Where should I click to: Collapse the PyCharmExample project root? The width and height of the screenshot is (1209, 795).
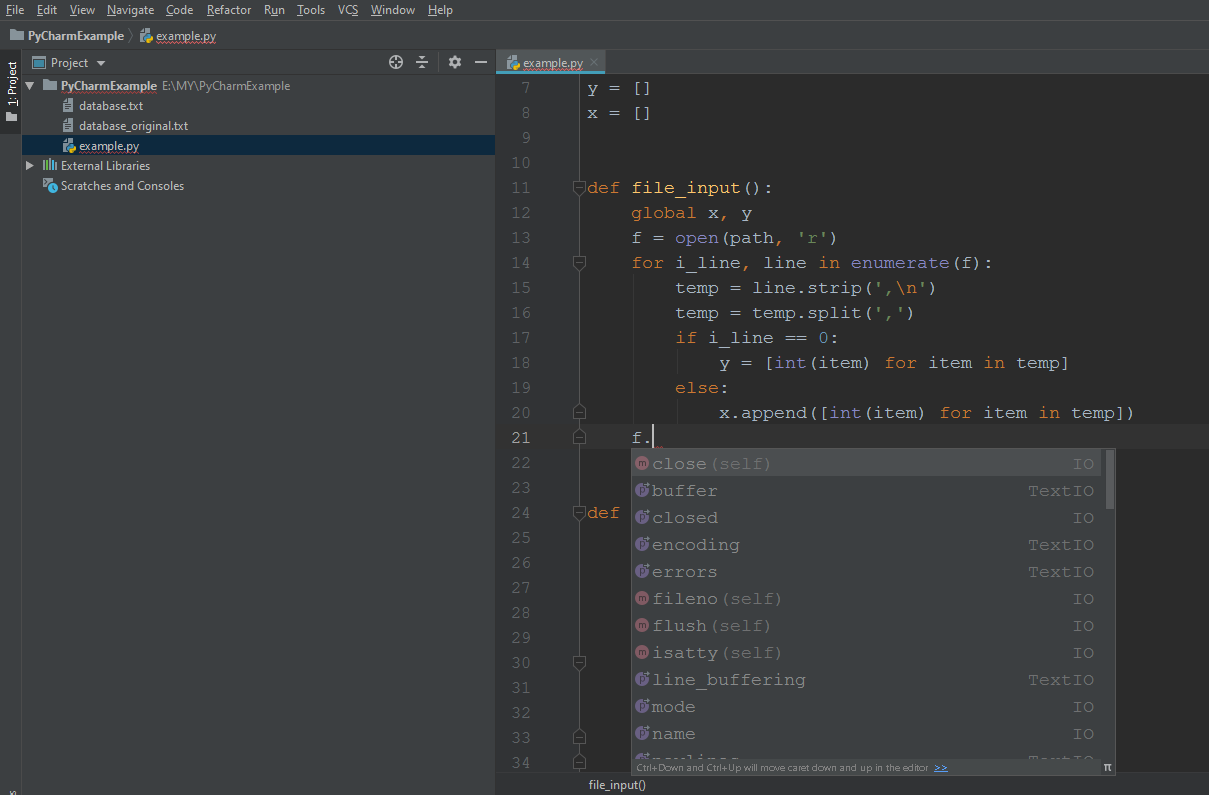pos(30,86)
